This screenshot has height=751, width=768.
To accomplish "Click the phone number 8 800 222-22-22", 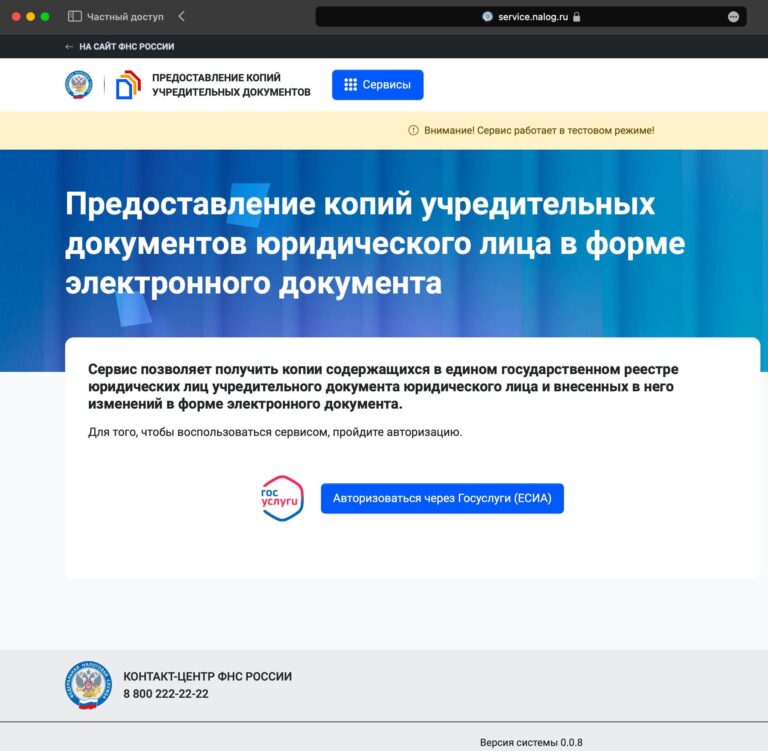I will [166, 694].
